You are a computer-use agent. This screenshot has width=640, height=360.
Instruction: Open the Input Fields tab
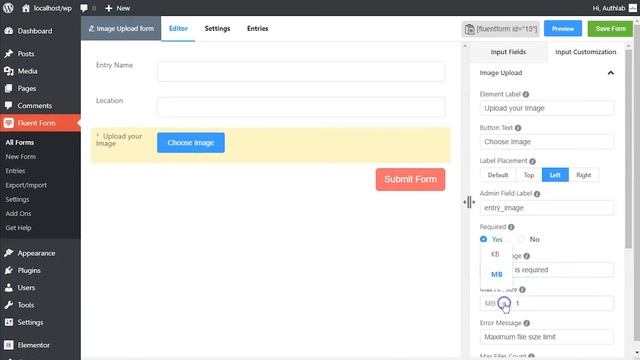pyautogui.click(x=508, y=52)
